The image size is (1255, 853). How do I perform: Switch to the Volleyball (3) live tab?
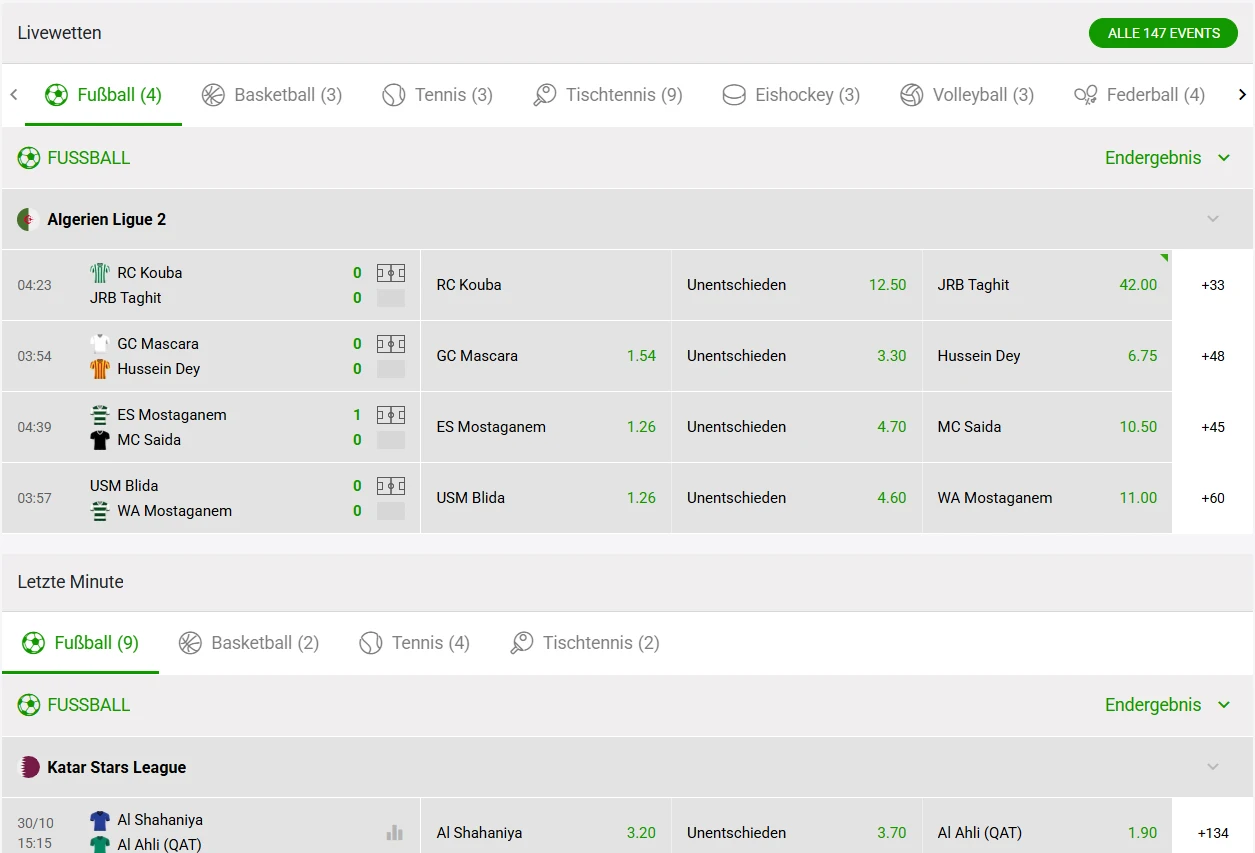(966, 95)
